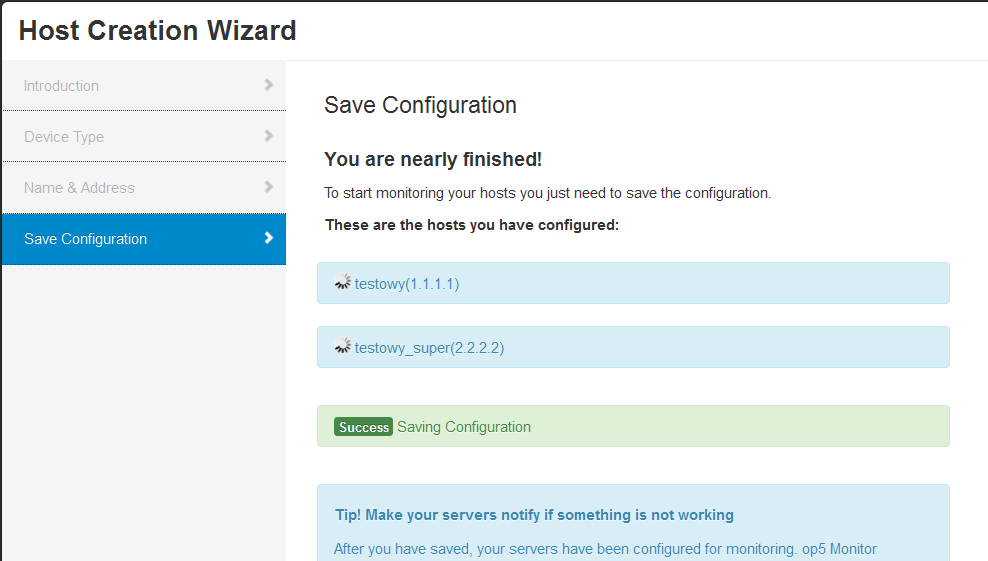Image resolution: width=988 pixels, height=561 pixels.
Task: Click the "You are nearly finished!" heading
Action: 433,159
